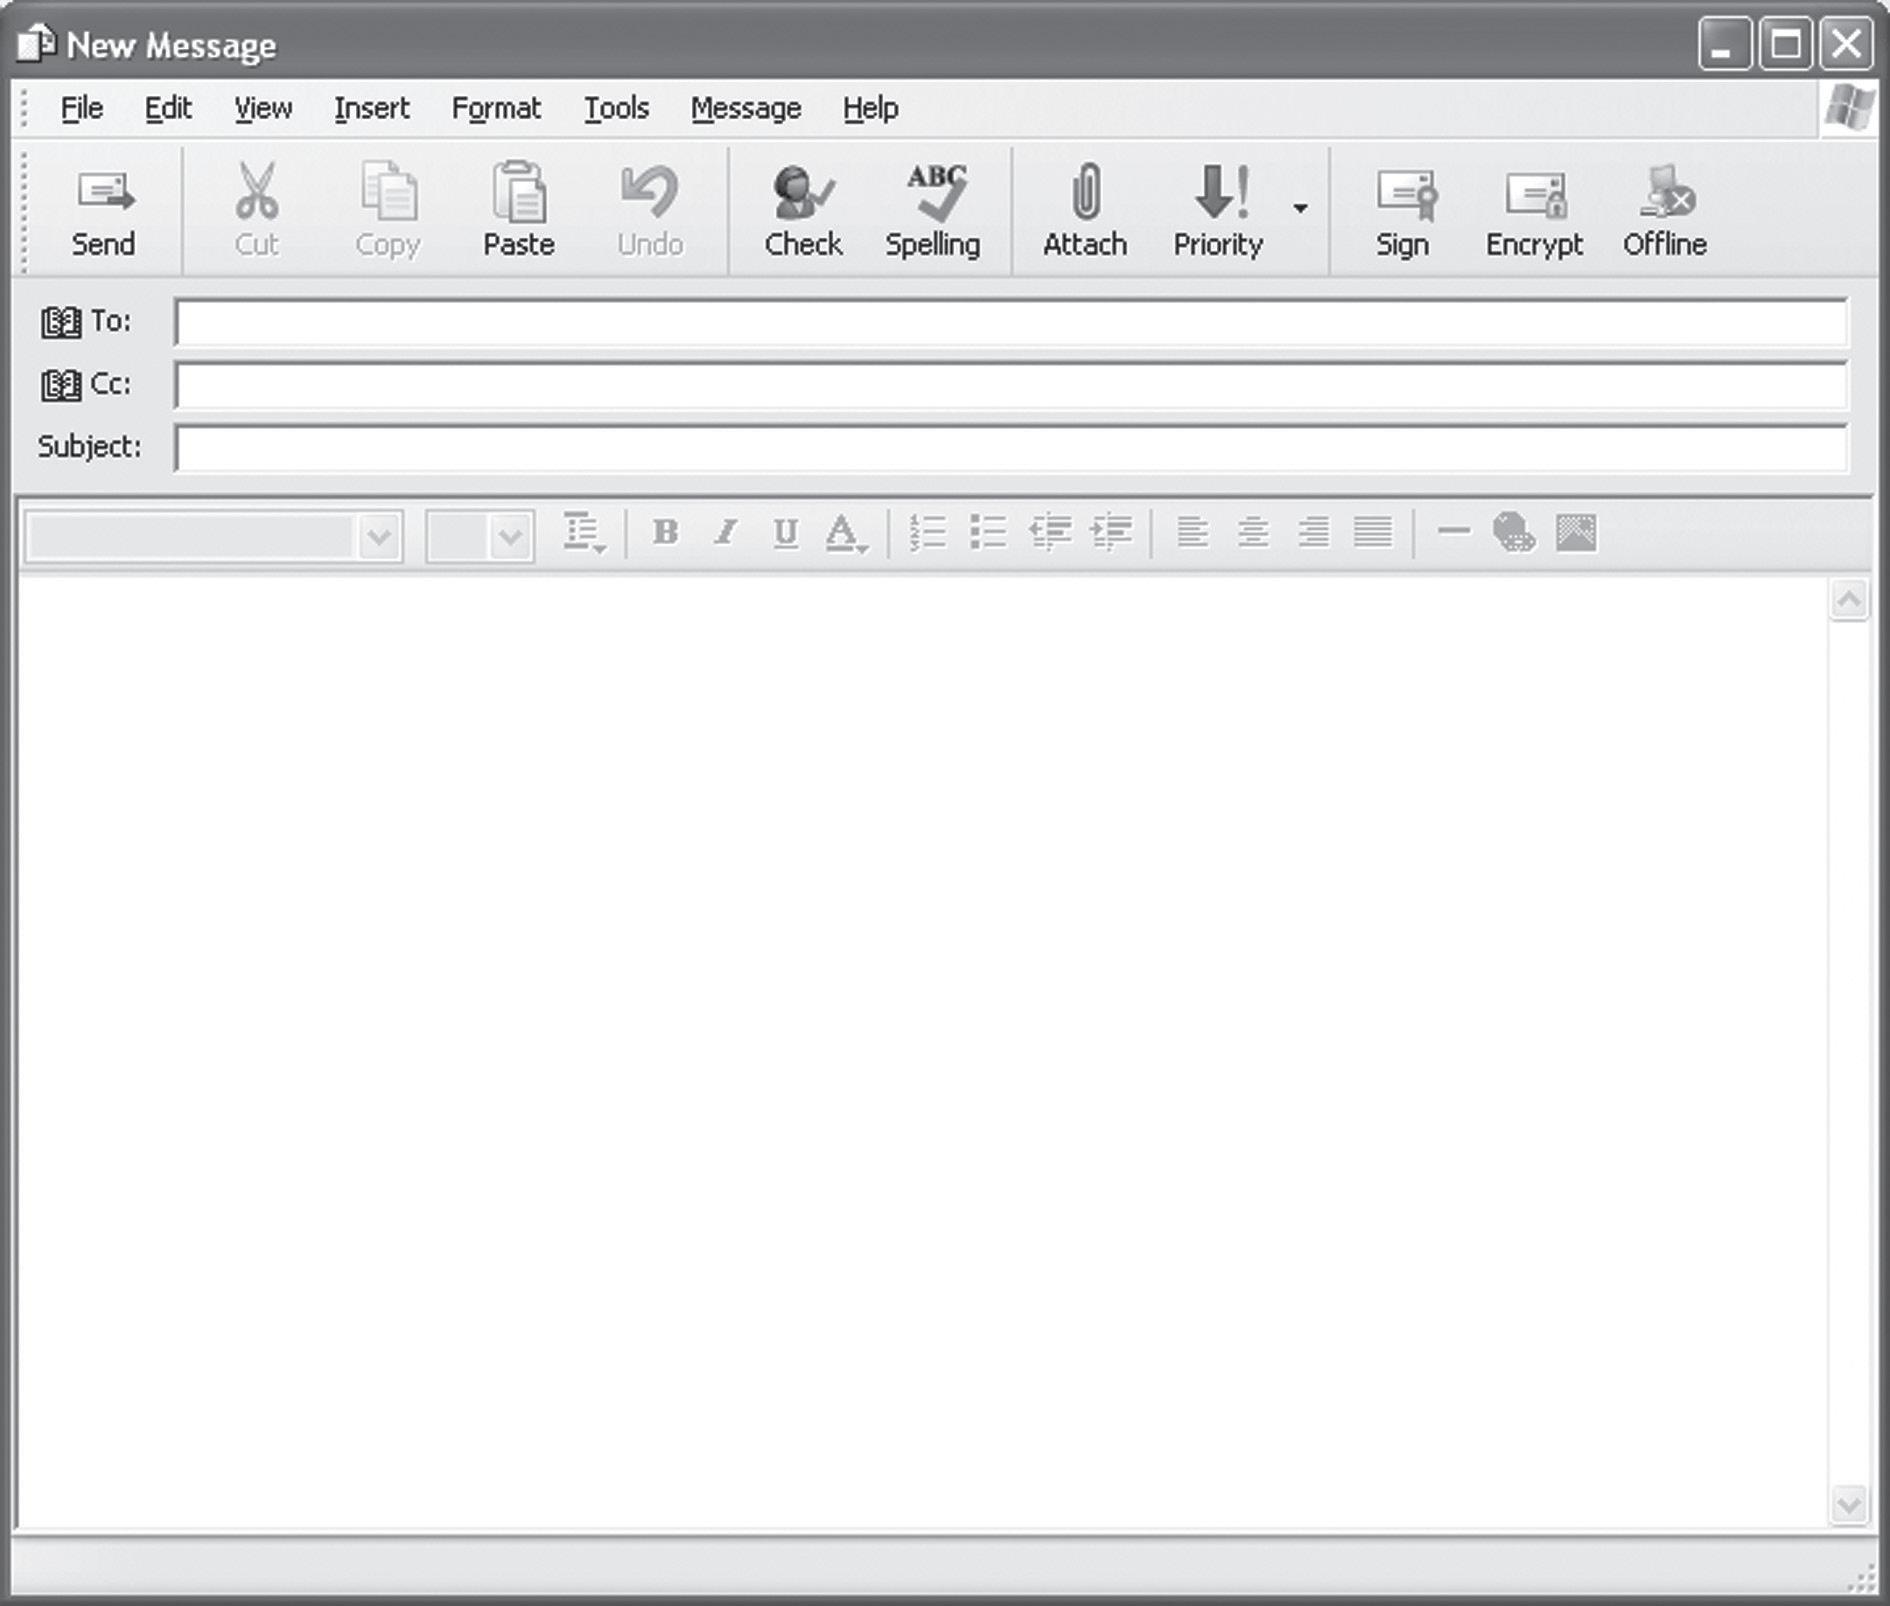This screenshot has width=1890, height=1606.
Task: Click the message body text area
Action: point(922,1054)
